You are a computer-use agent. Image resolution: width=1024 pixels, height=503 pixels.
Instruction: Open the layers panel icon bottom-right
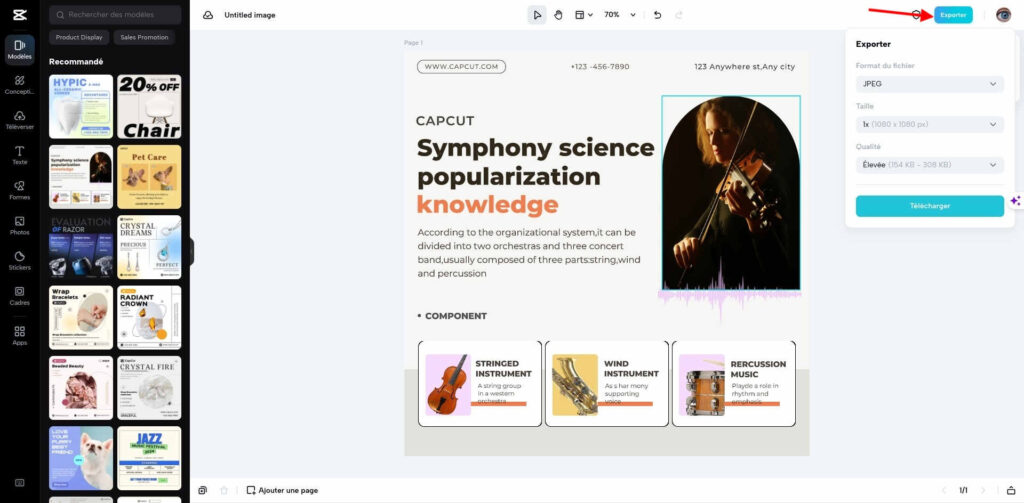[1011, 490]
